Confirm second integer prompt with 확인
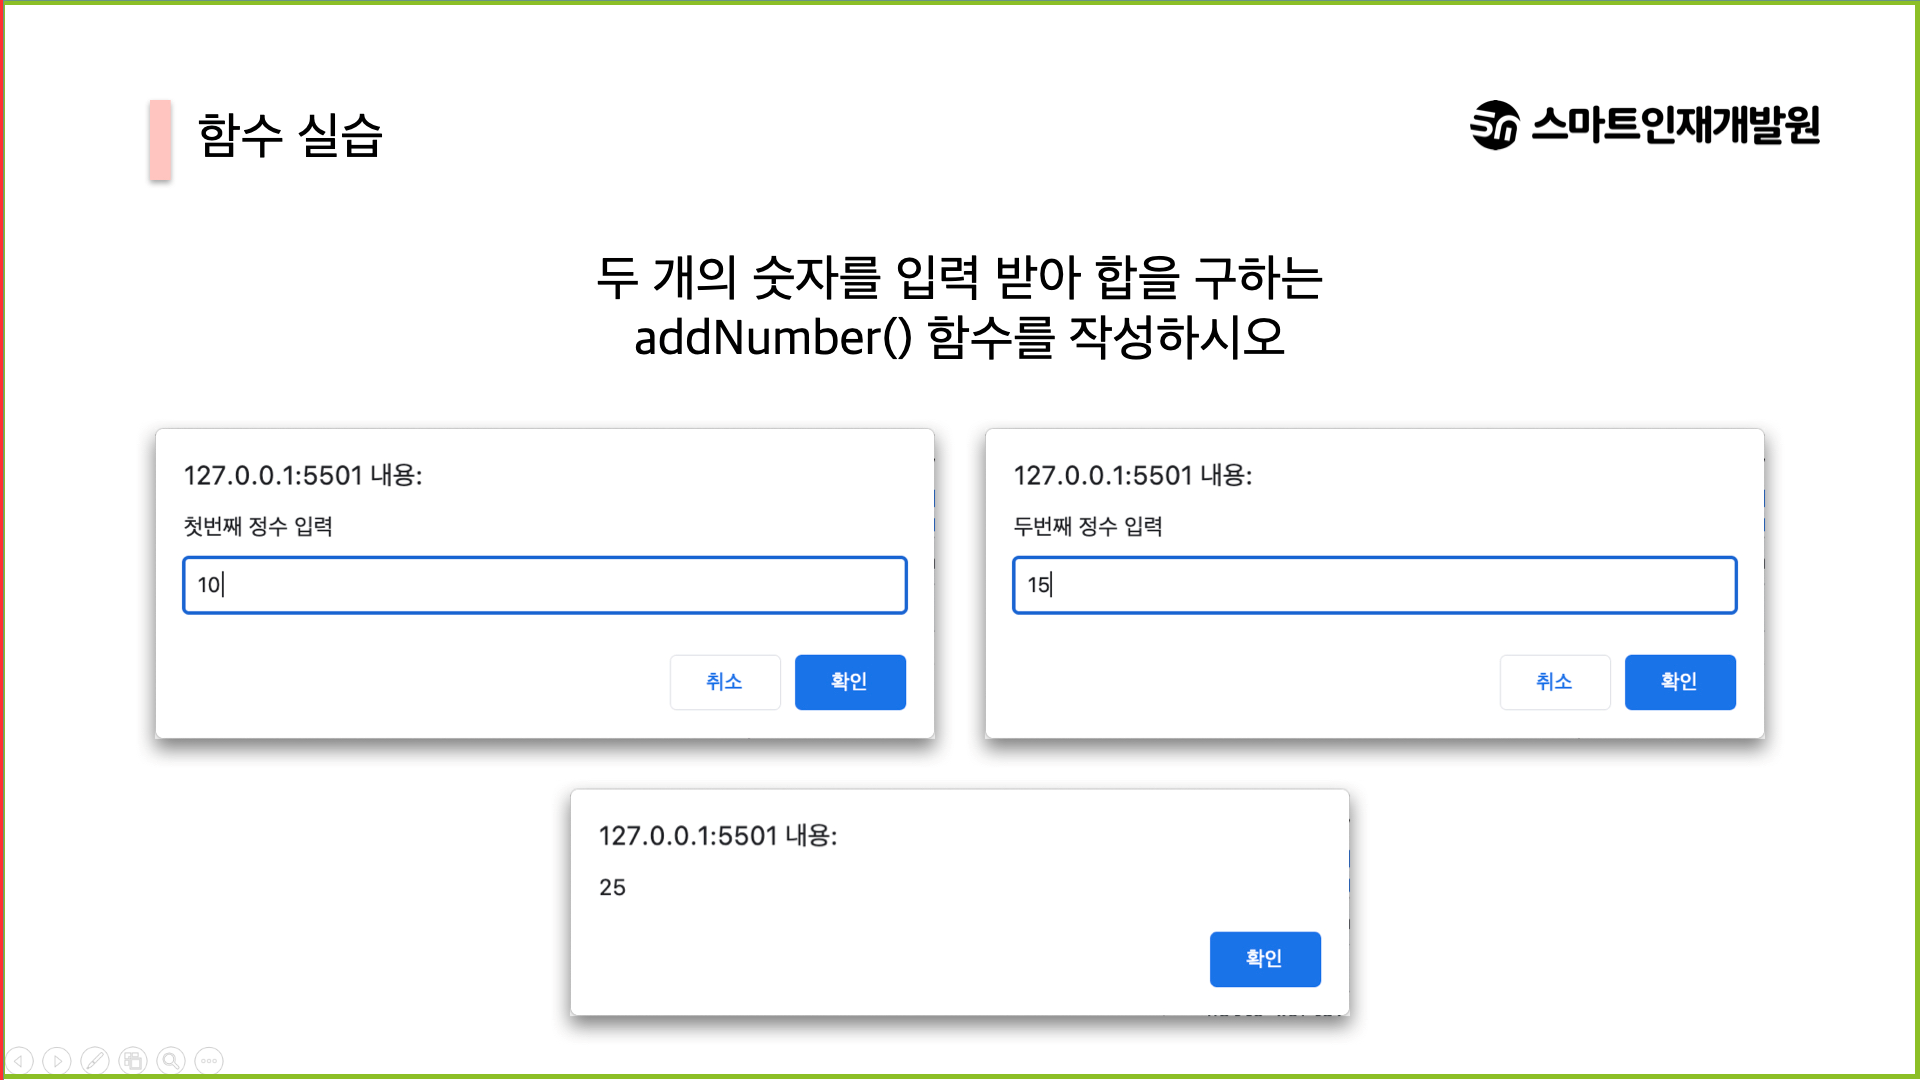1920x1080 pixels. click(1680, 682)
